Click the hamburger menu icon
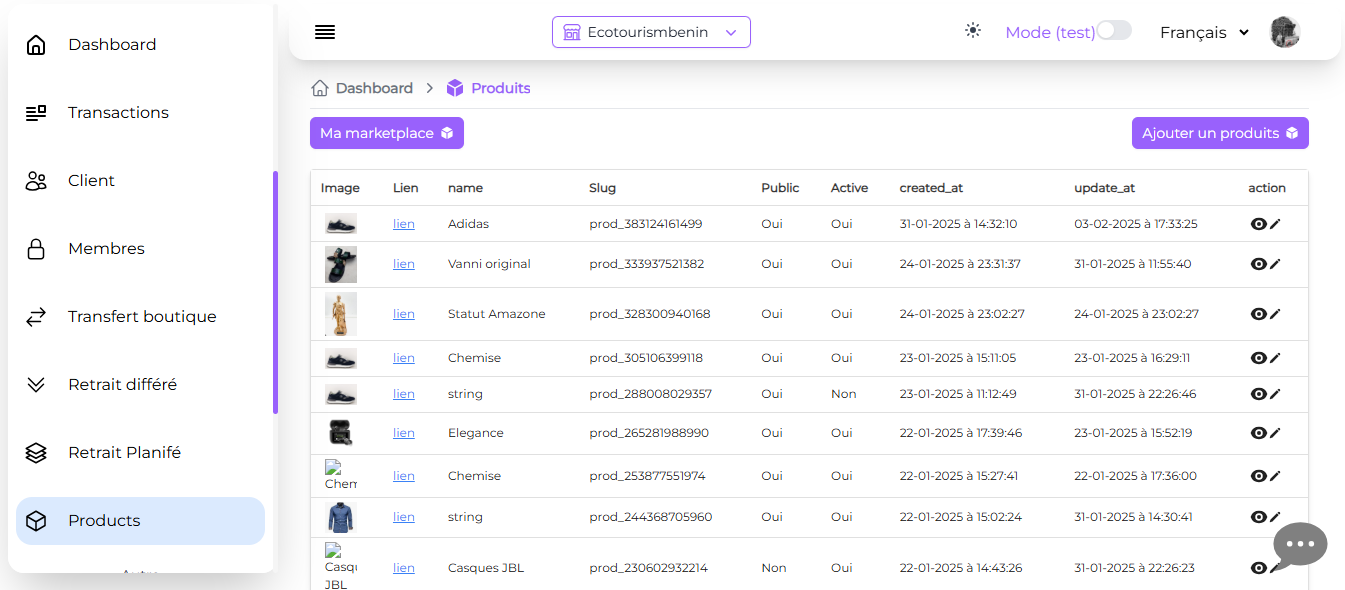The width and height of the screenshot is (1345, 590). click(324, 32)
